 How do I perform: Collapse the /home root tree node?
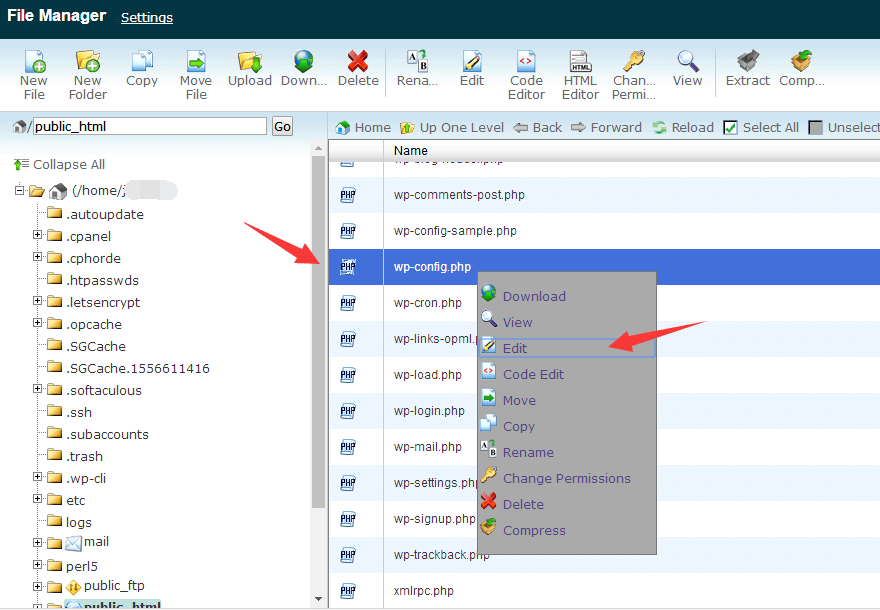(x=19, y=190)
